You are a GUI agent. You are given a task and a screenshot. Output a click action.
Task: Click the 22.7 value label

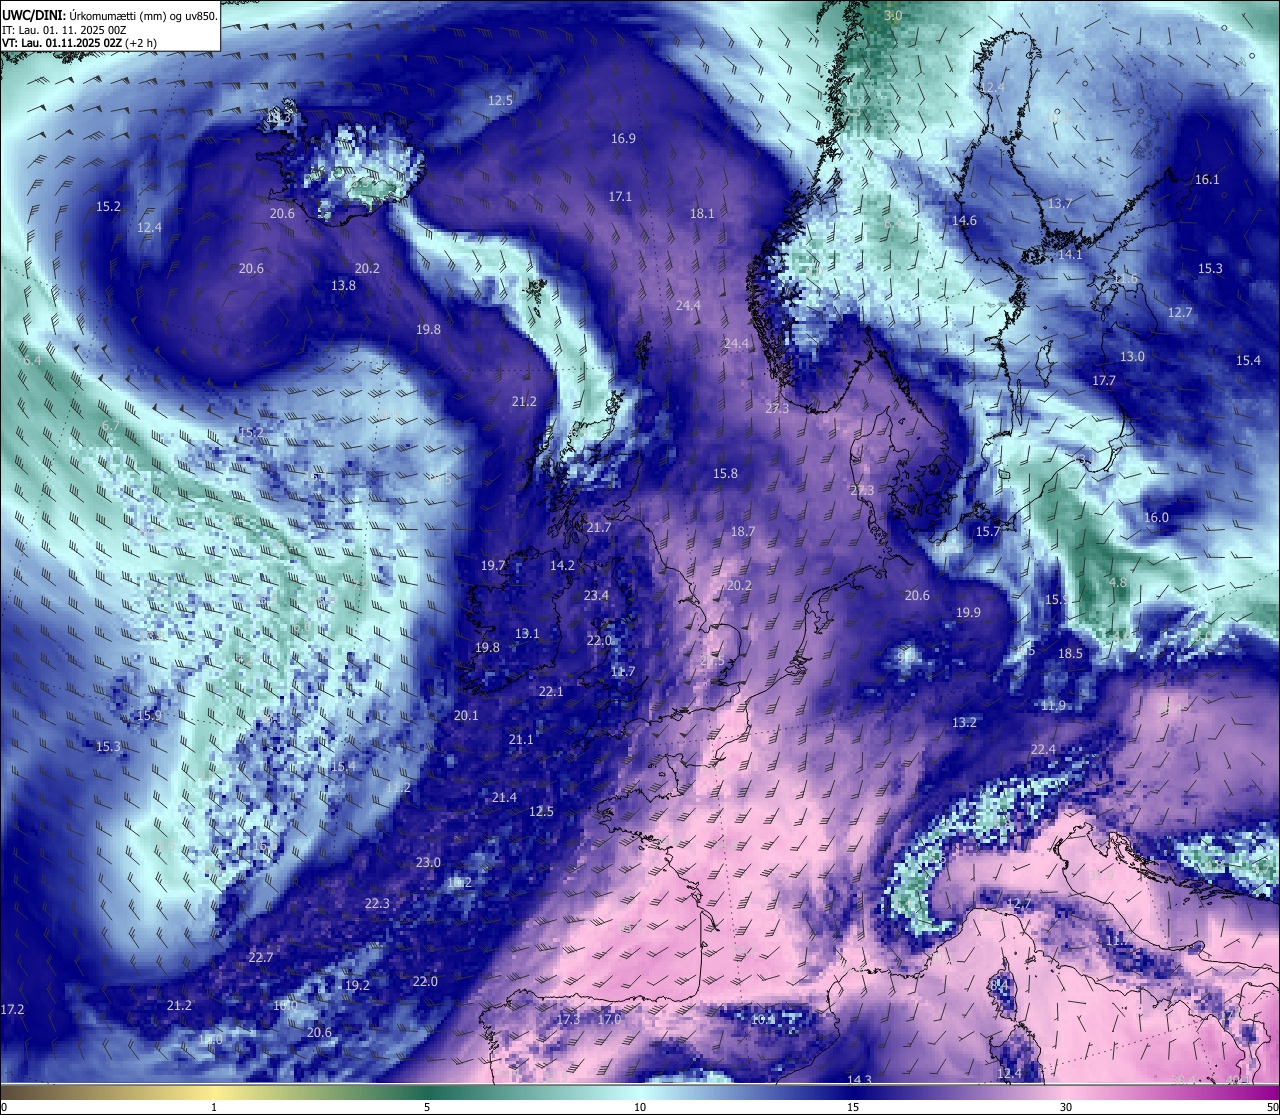260,957
